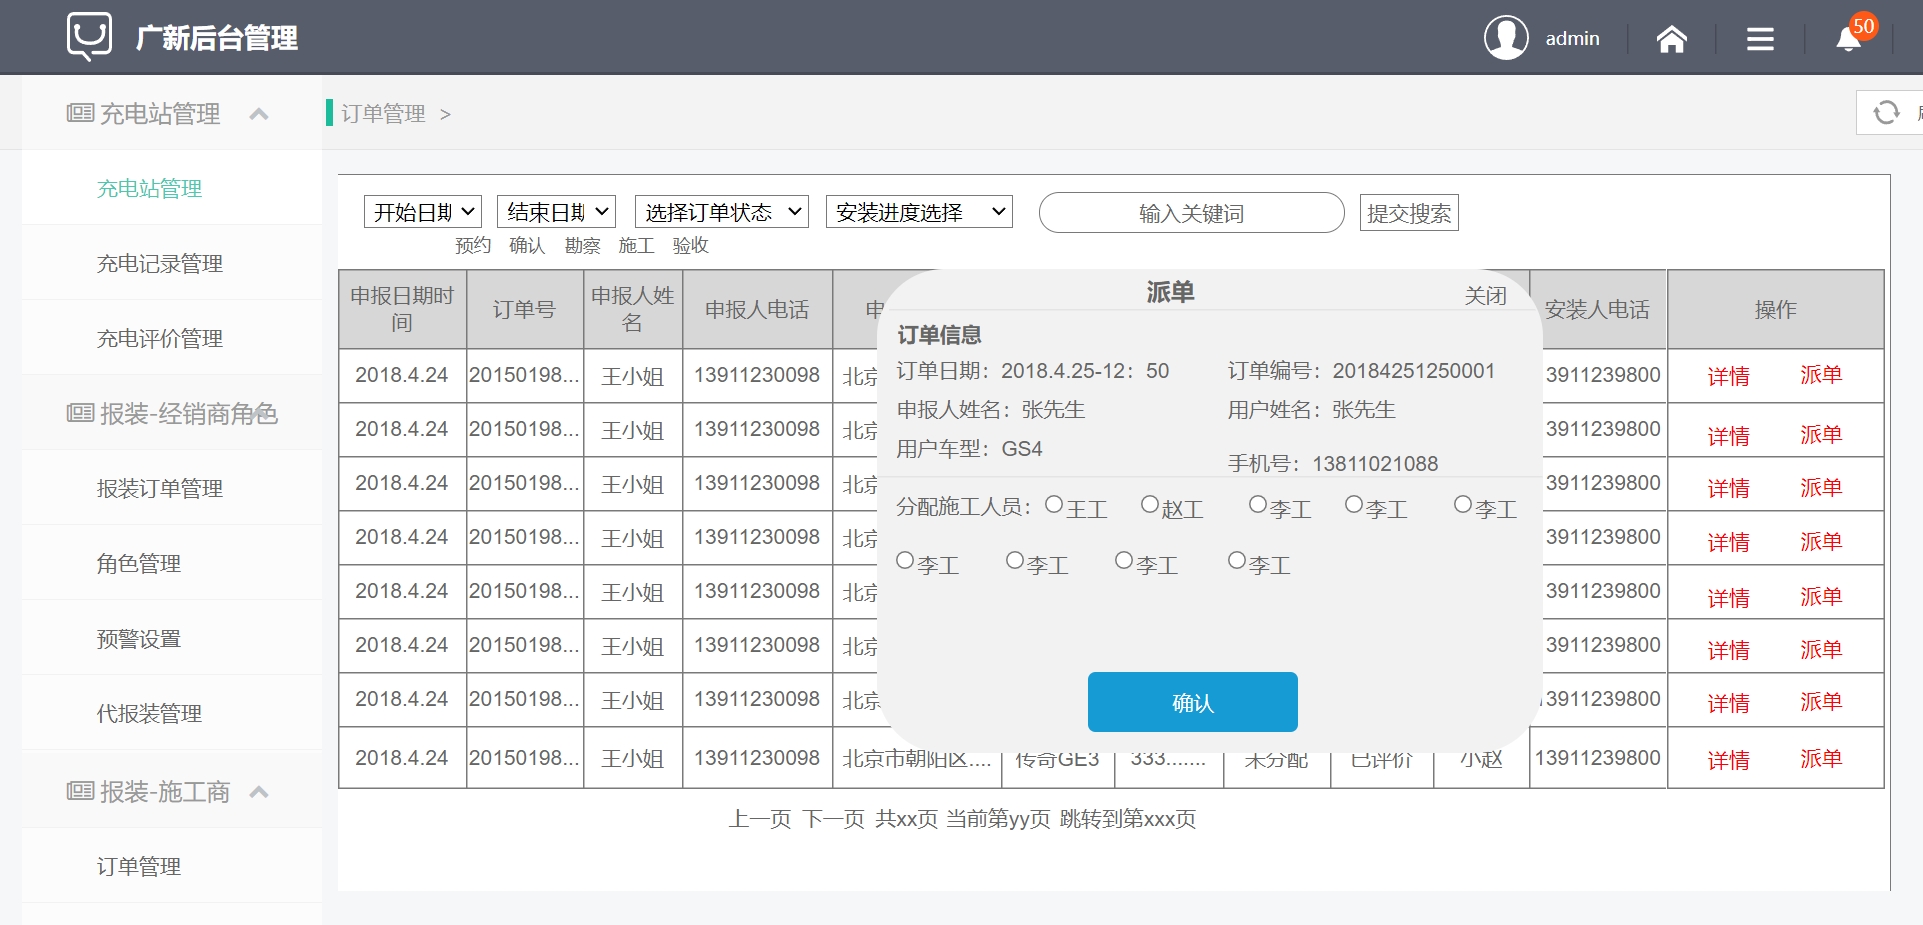
Task: Click 派单 in the first table row
Action: (x=1820, y=375)
